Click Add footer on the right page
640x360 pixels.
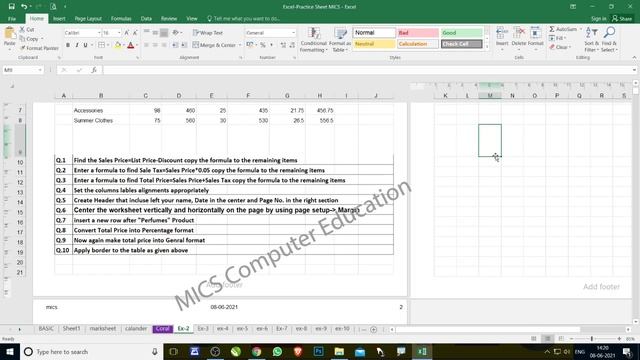tap(601, 287)
